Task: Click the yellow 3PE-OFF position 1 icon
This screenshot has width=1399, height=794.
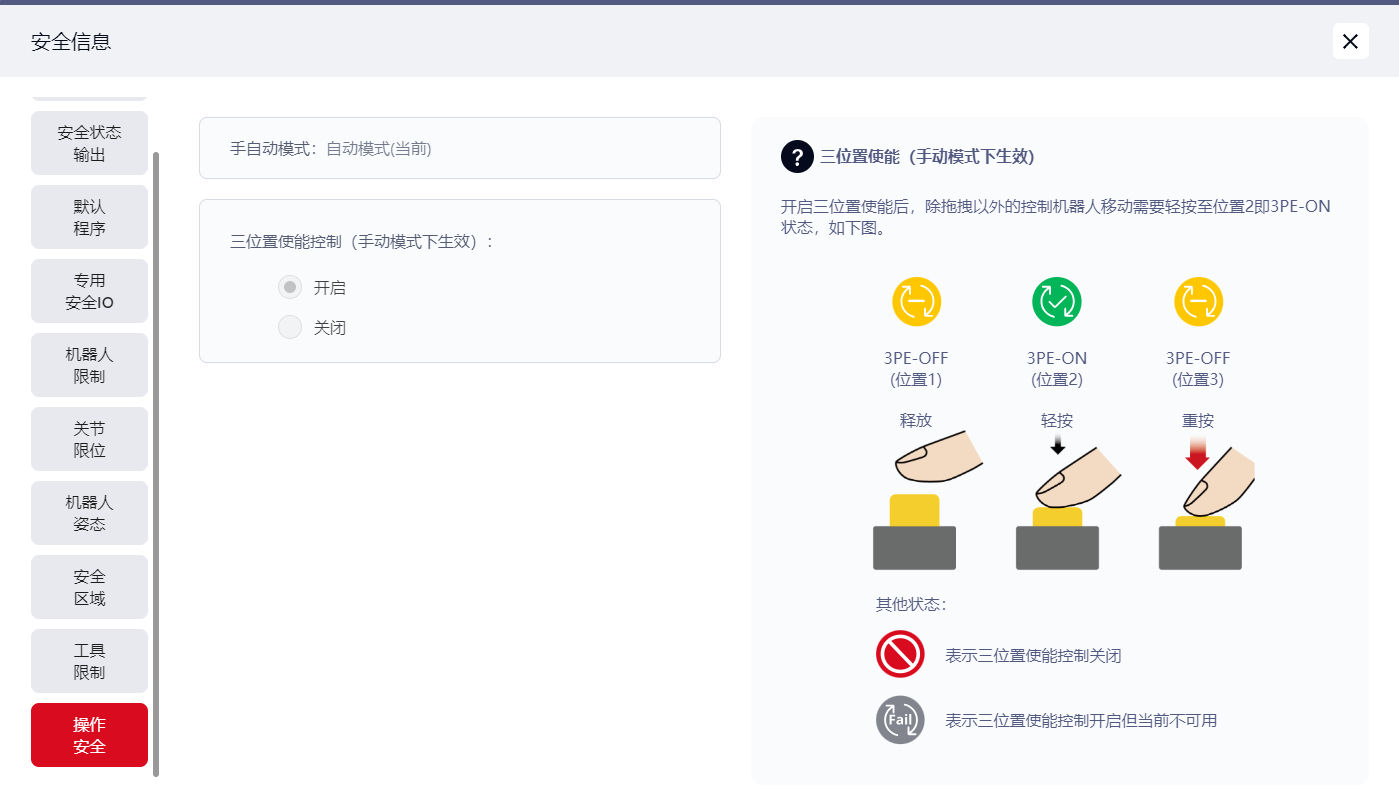Action: (x=916, y=302)
